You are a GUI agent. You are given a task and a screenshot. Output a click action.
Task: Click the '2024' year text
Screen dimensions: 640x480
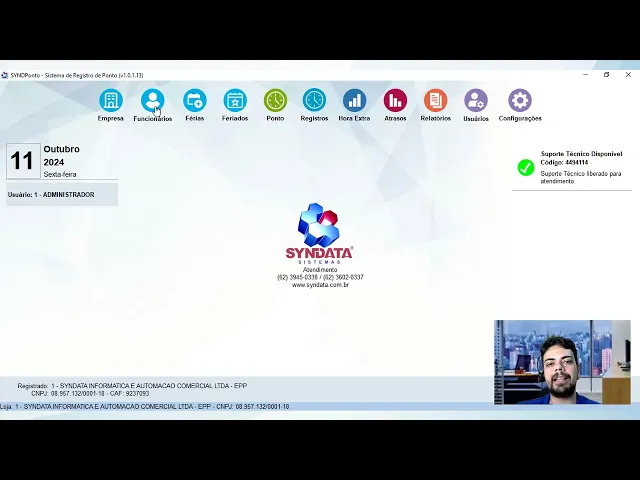click(x=54, y=162)
